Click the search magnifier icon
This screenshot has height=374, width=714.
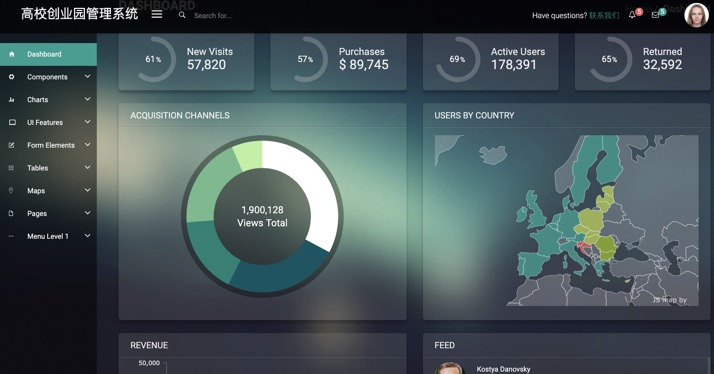tap(182, 15)
